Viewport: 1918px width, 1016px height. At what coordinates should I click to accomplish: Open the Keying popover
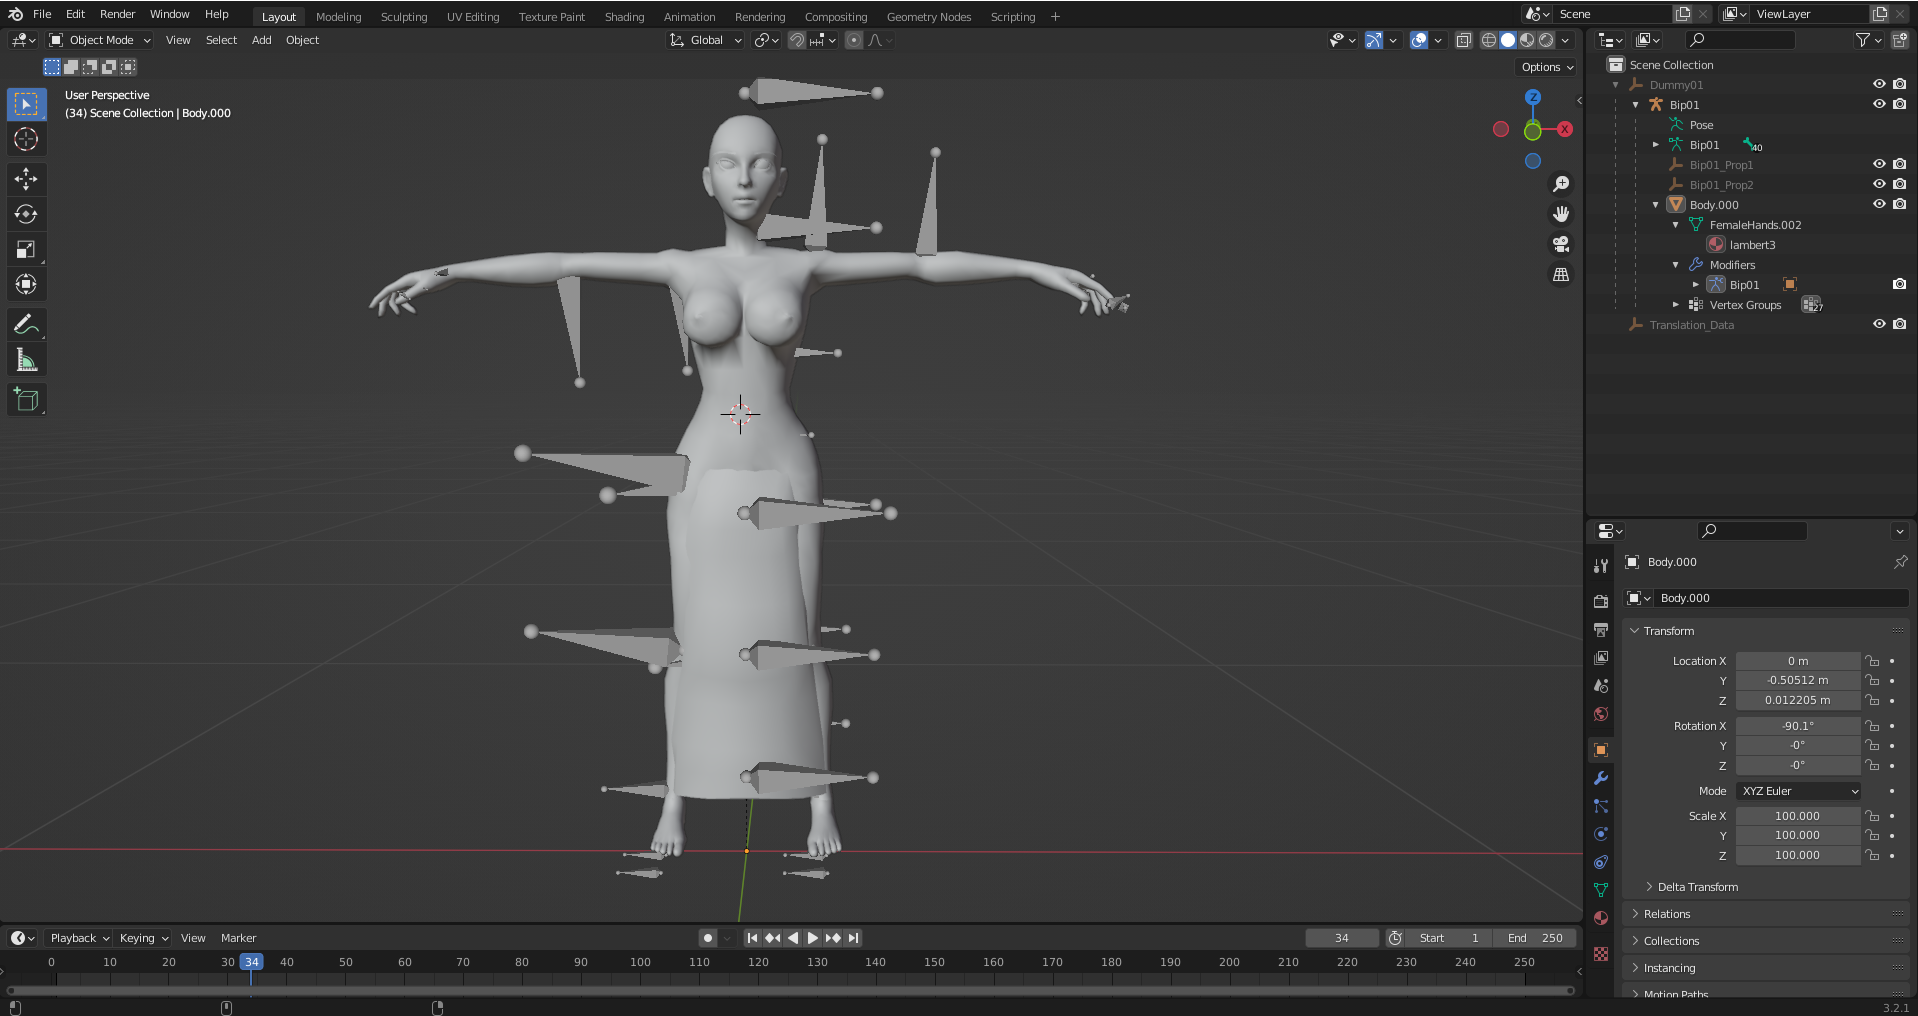143,938
